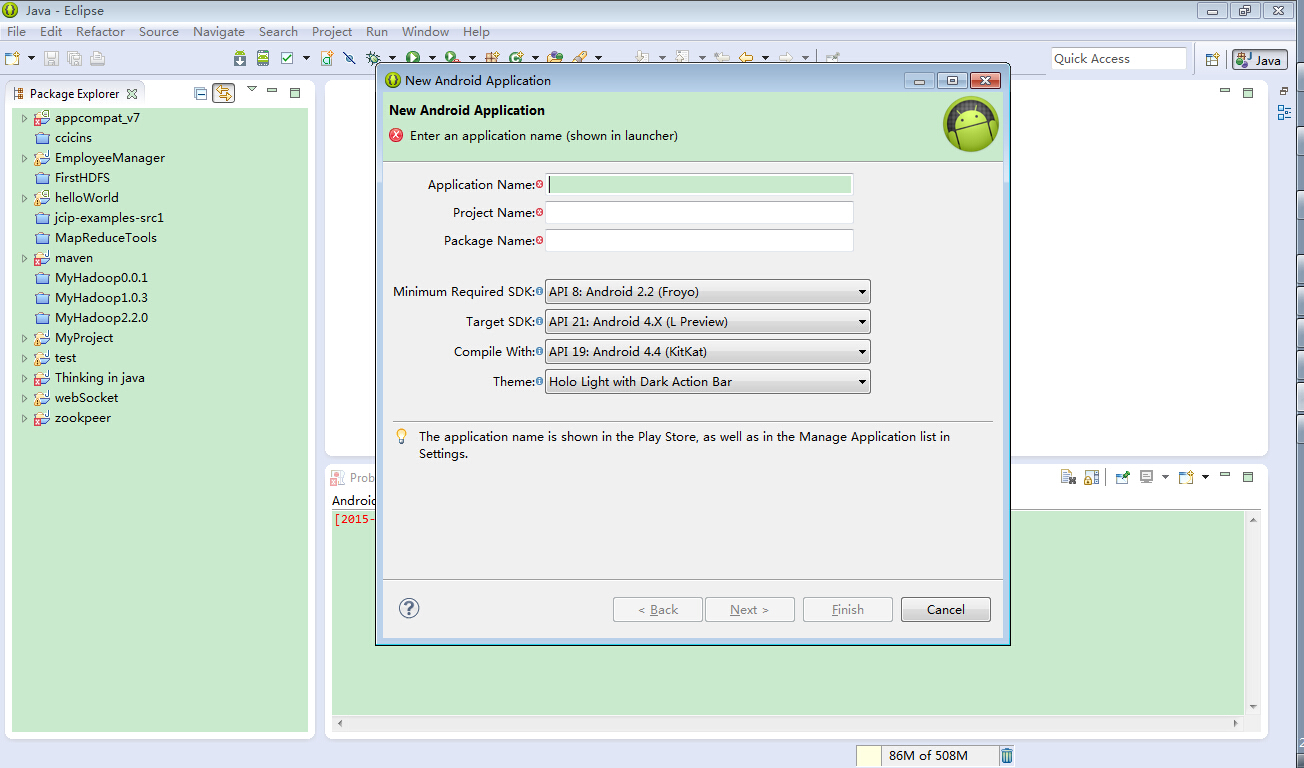Click the Back navigation arrow in toolbar
1304x768 pixels.
coord(746,58)
